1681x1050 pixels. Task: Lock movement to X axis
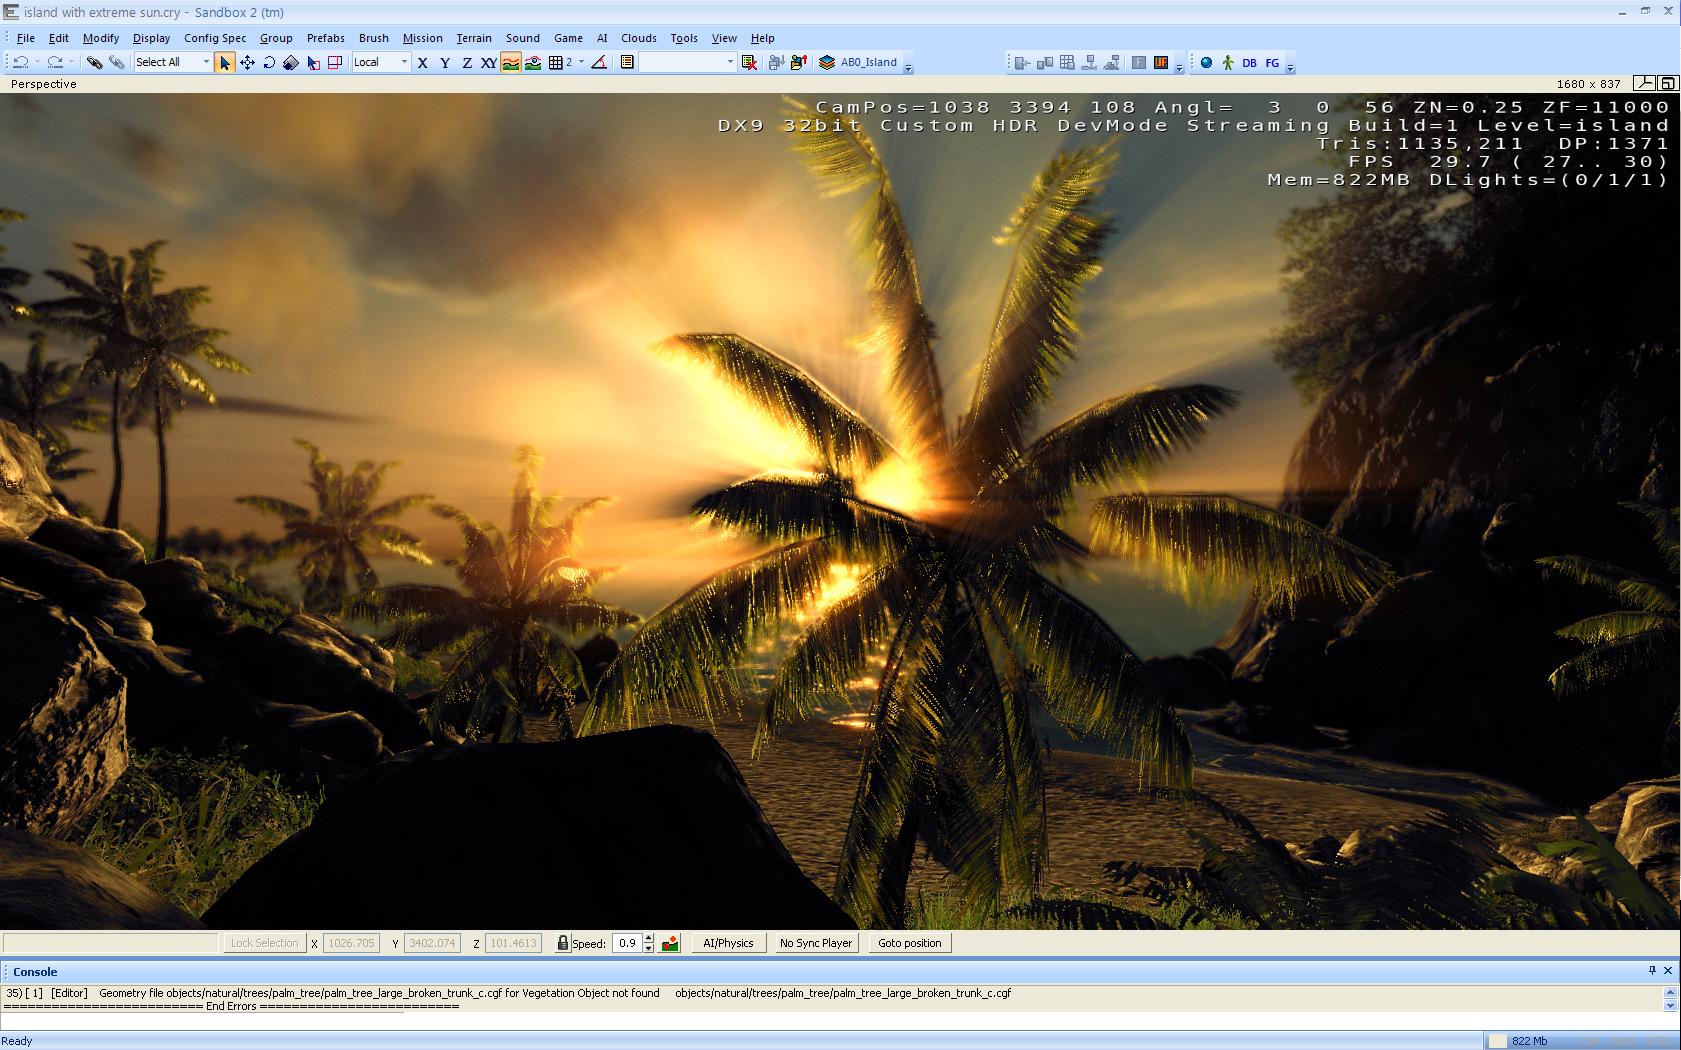click(x=423, y=62)
